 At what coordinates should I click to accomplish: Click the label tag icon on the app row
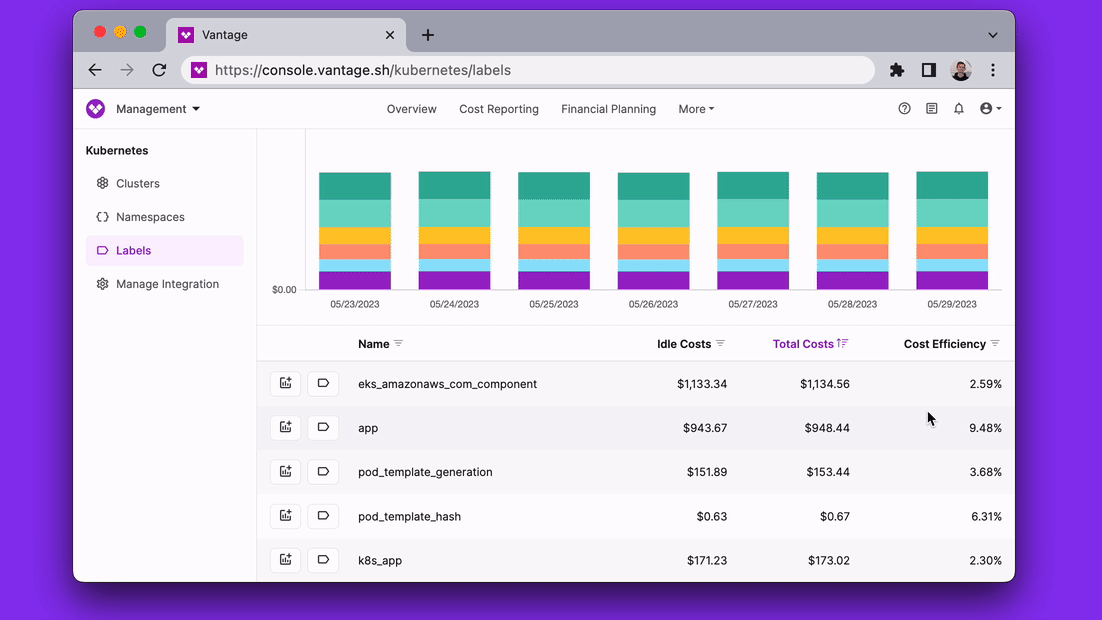click(323, 427)
